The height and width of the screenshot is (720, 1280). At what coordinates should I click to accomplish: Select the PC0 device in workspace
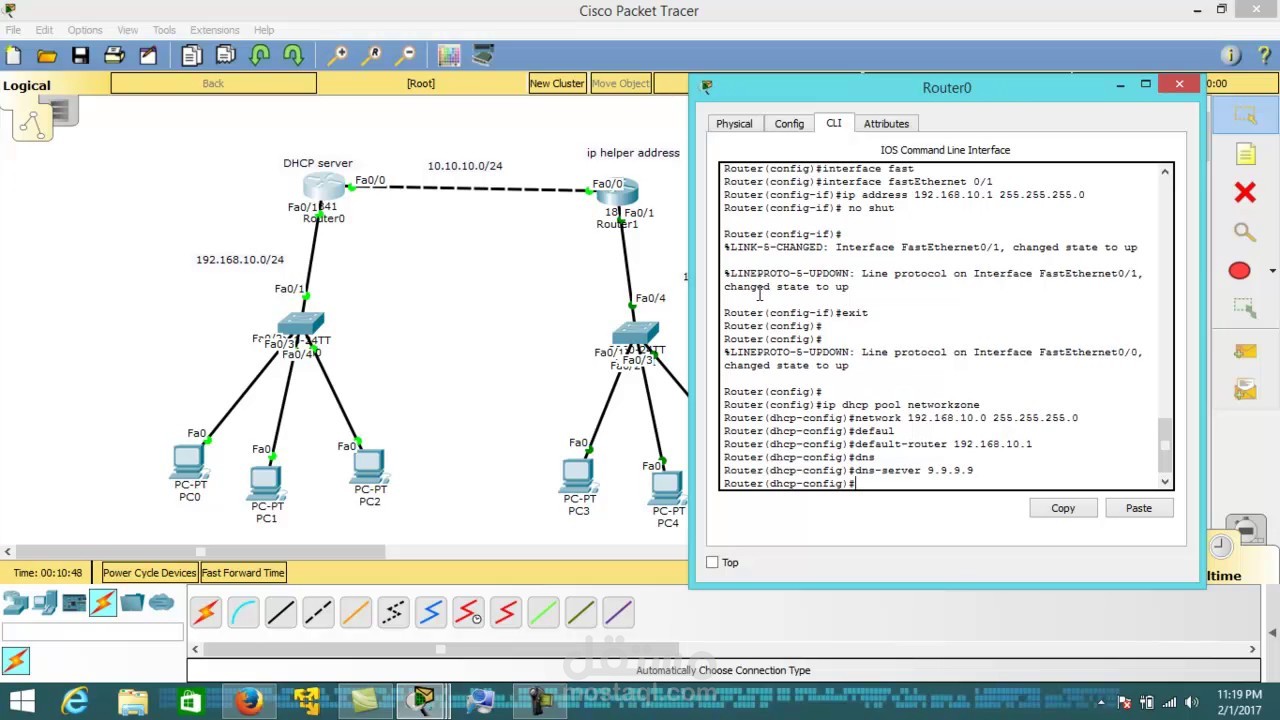pos(188,462)
